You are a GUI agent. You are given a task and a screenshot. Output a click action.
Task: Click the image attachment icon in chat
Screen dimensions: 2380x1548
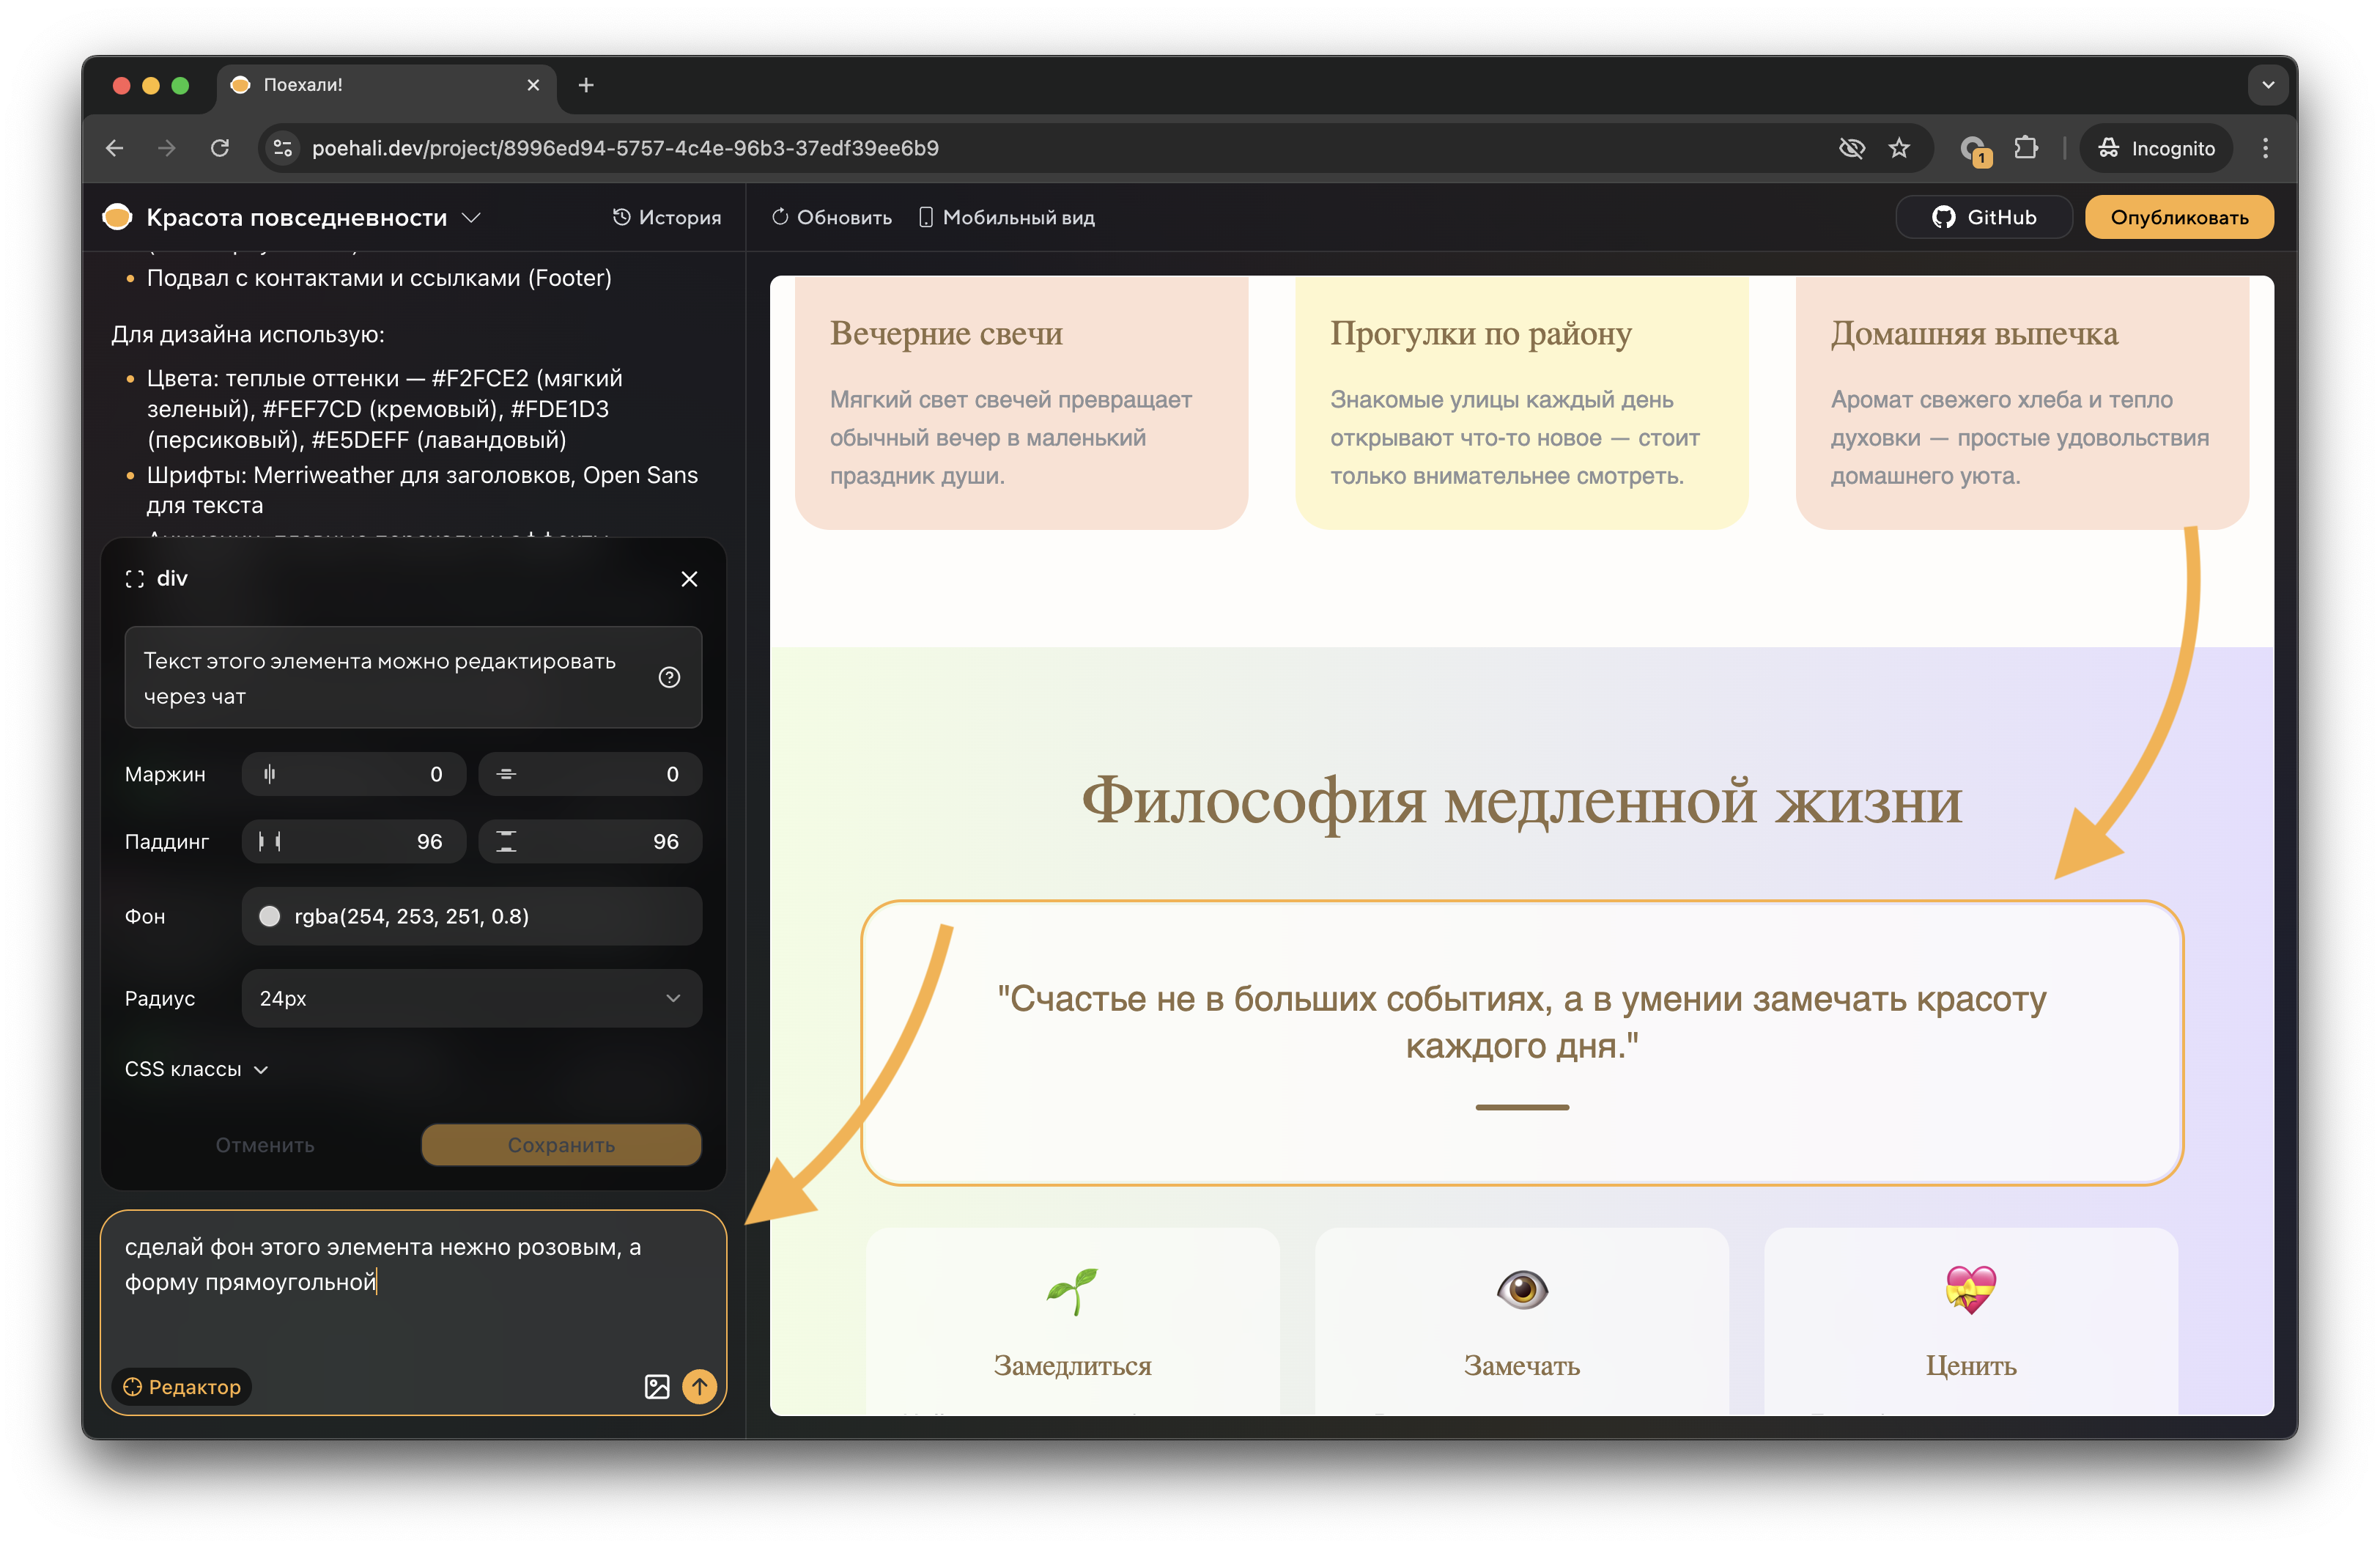click(657, 1387)
